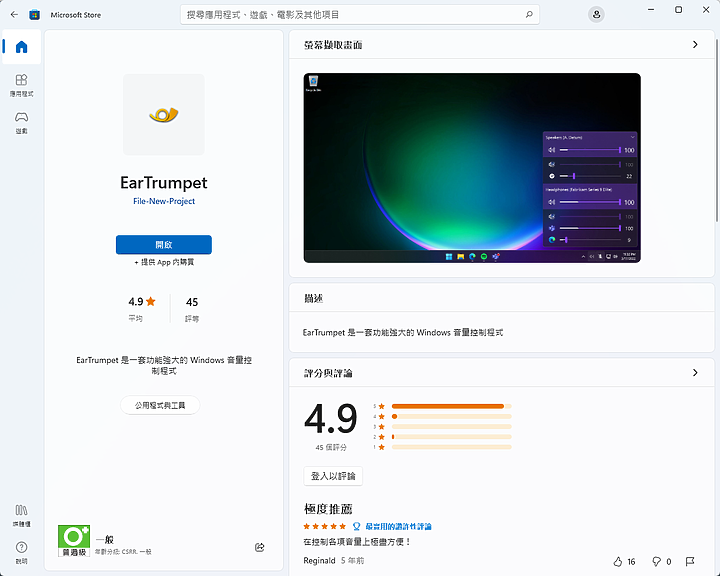Viewport: 720px width, 576px height.
Task: Open the Utilities and tools category tag
Action: [160, 405]
